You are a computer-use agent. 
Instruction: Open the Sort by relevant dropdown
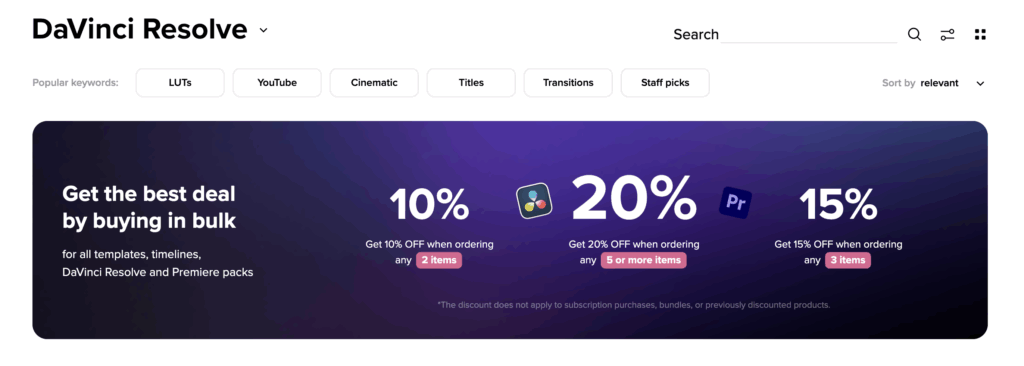tap(933, 83)
